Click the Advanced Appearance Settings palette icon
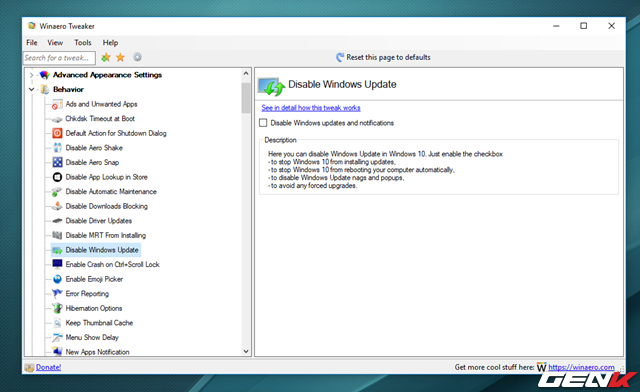640x392 pixels. point(44,75)
